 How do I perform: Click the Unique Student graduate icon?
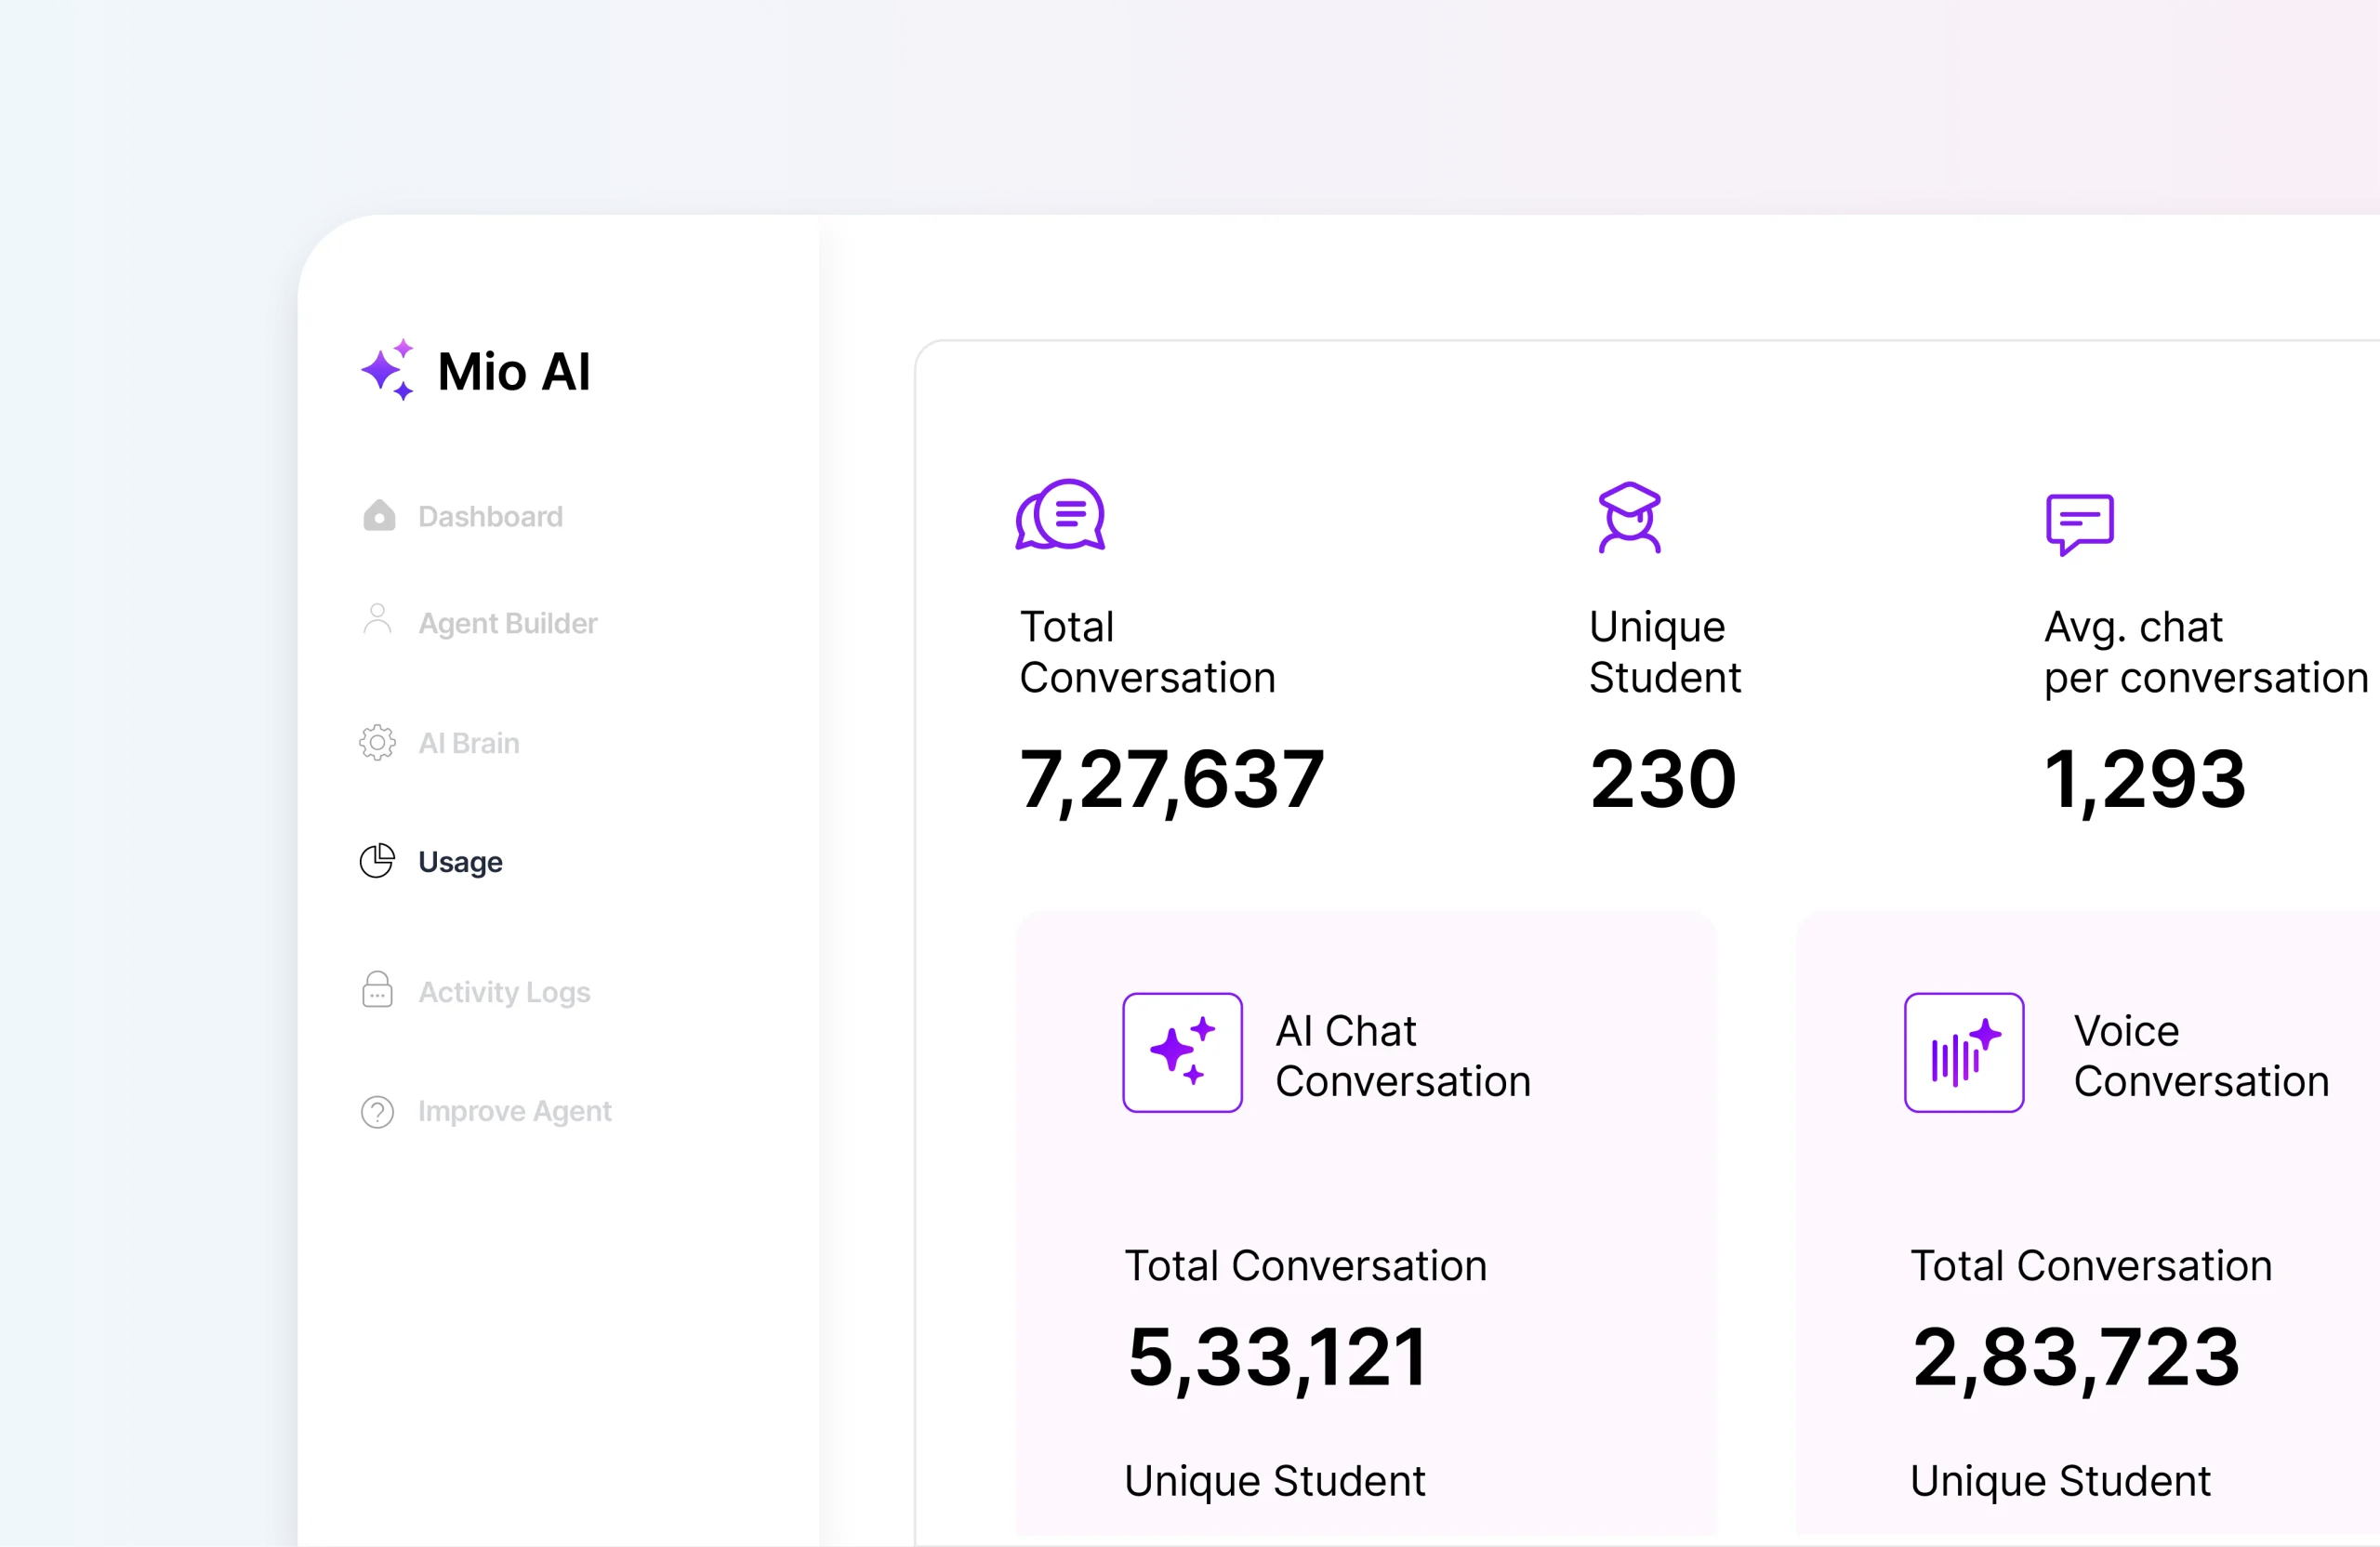point(1629,517)
